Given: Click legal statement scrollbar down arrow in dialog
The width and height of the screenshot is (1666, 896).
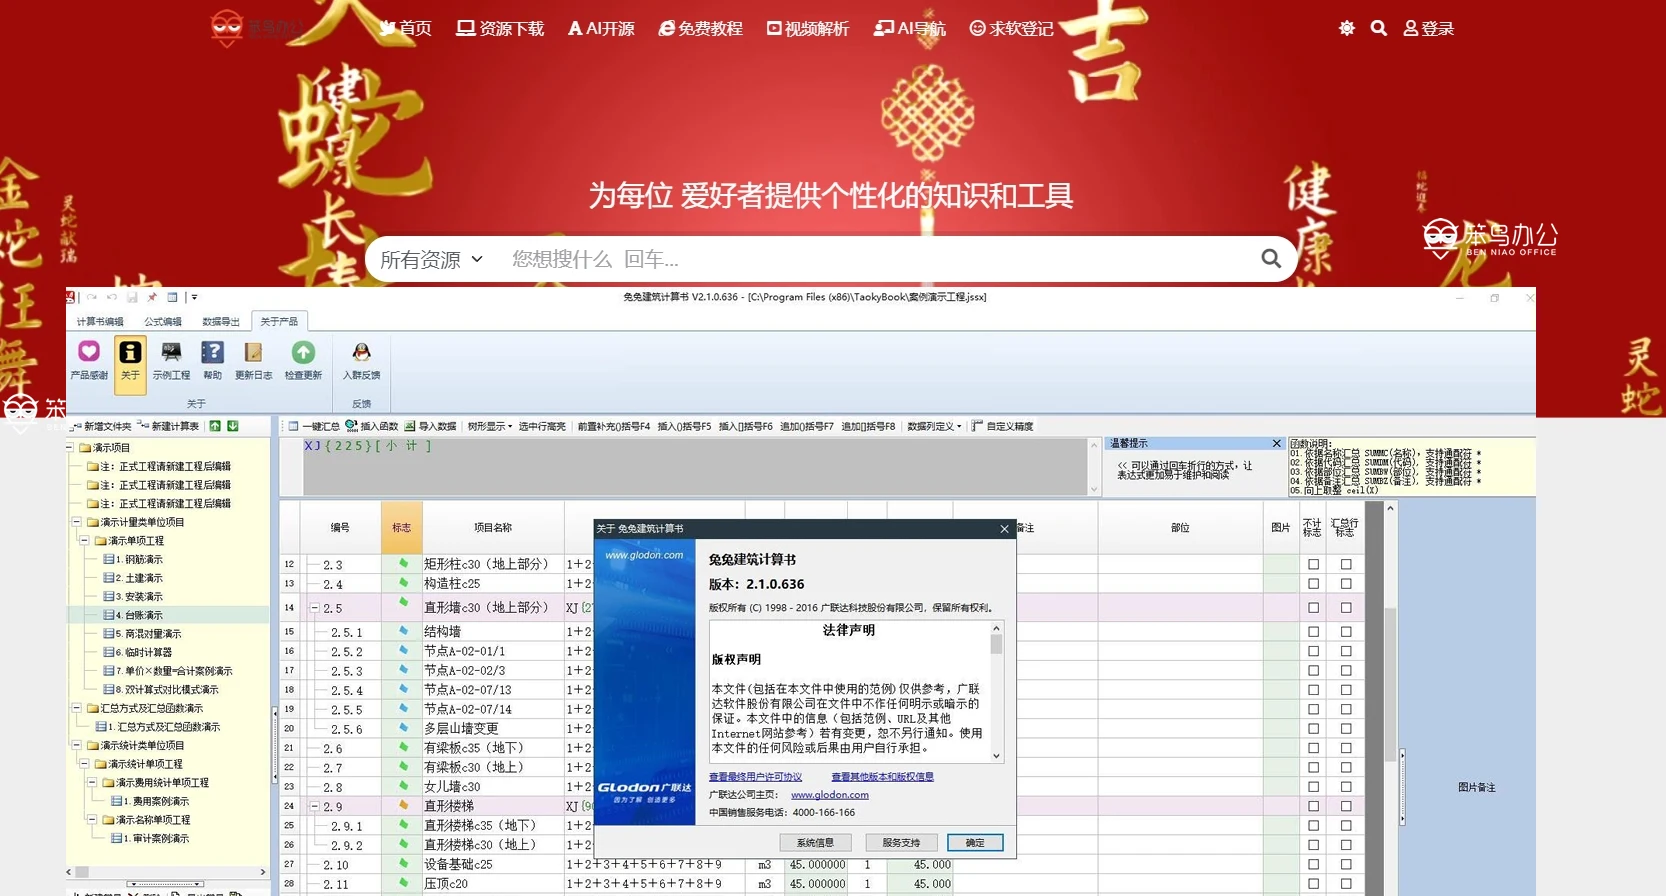Looking at the screenshot, I should [x=996, y=756].
